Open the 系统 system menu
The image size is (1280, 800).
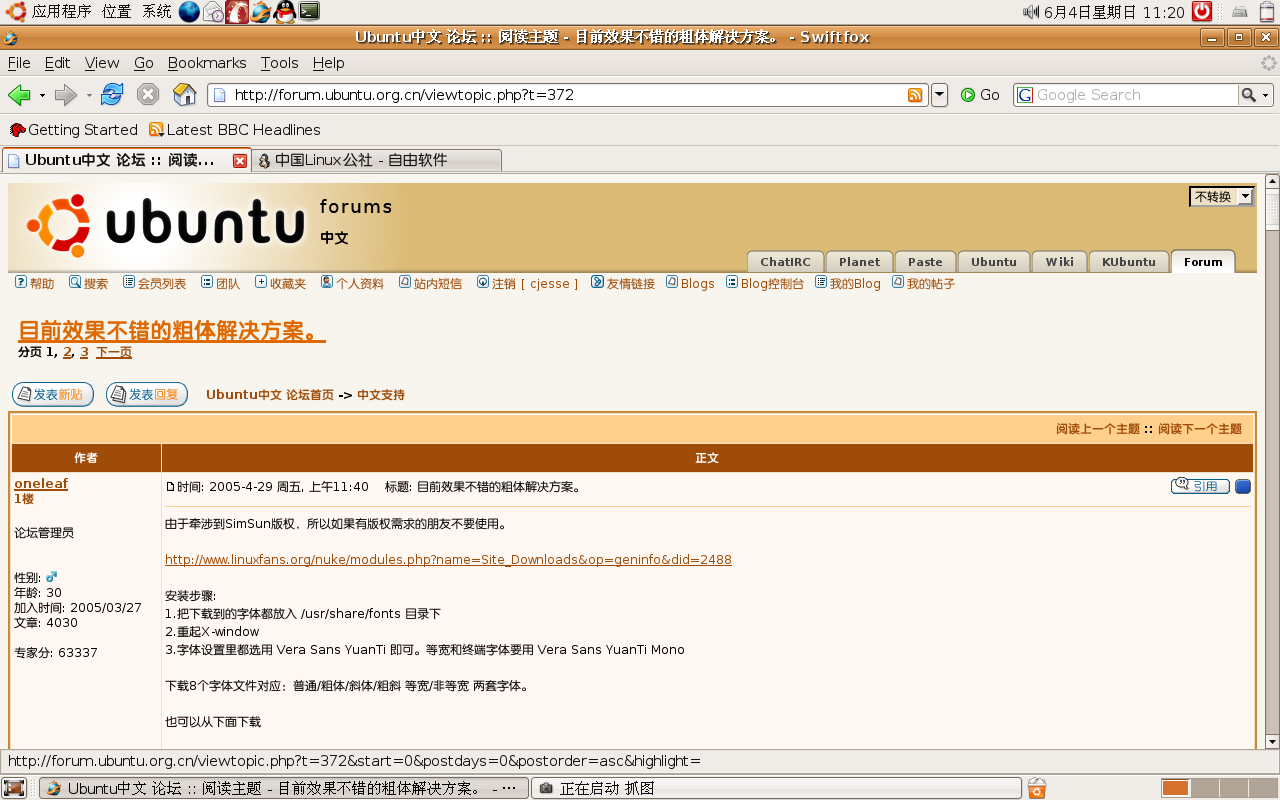[x=157, y=12]
